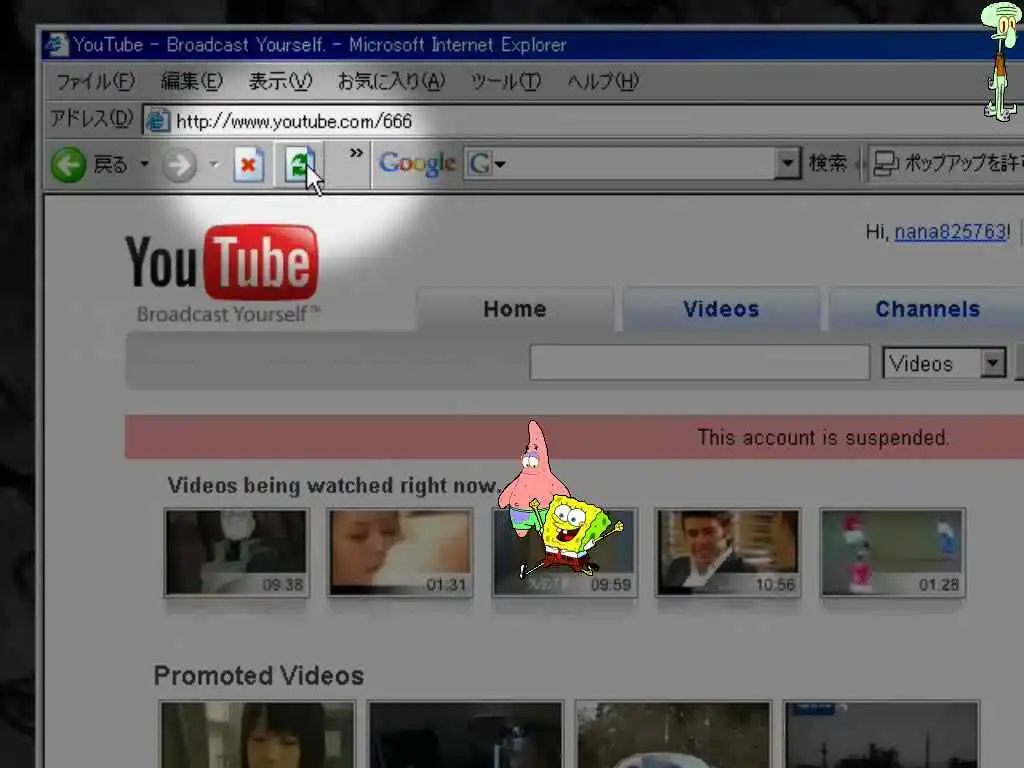Click the YouTube search text box

coord(699,362)
